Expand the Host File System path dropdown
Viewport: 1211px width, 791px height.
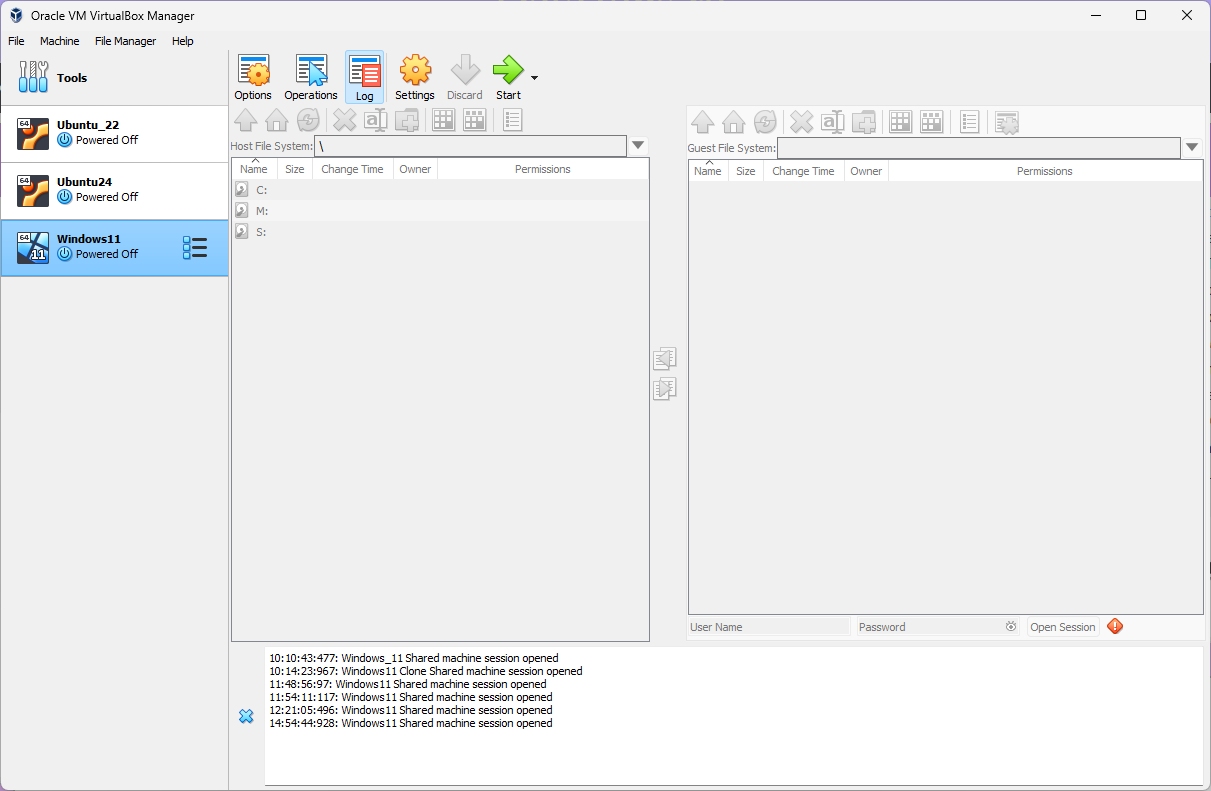click(638, 146)
